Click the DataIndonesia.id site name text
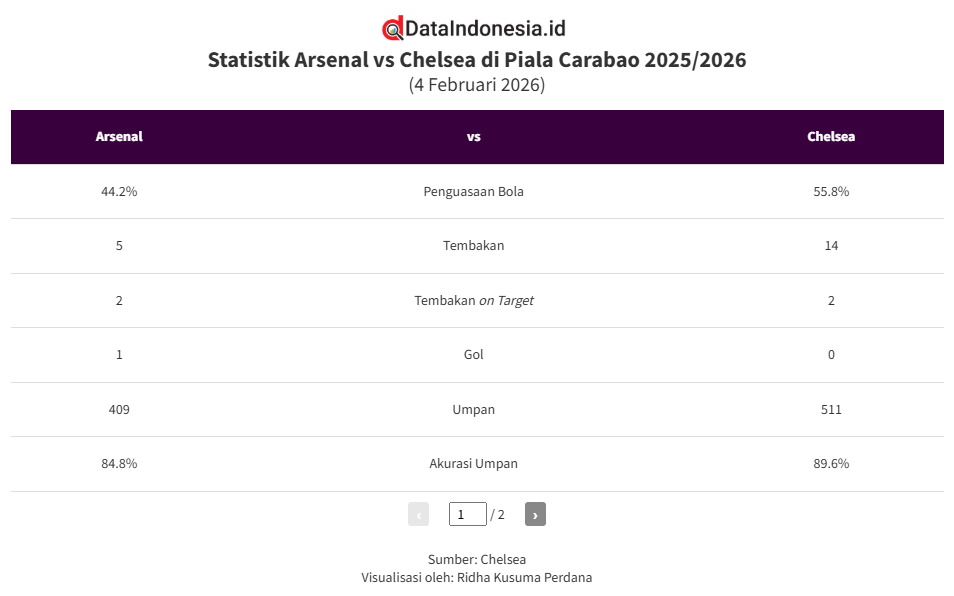The width and height of the screenshot is (954, 596). coord(484,29)
